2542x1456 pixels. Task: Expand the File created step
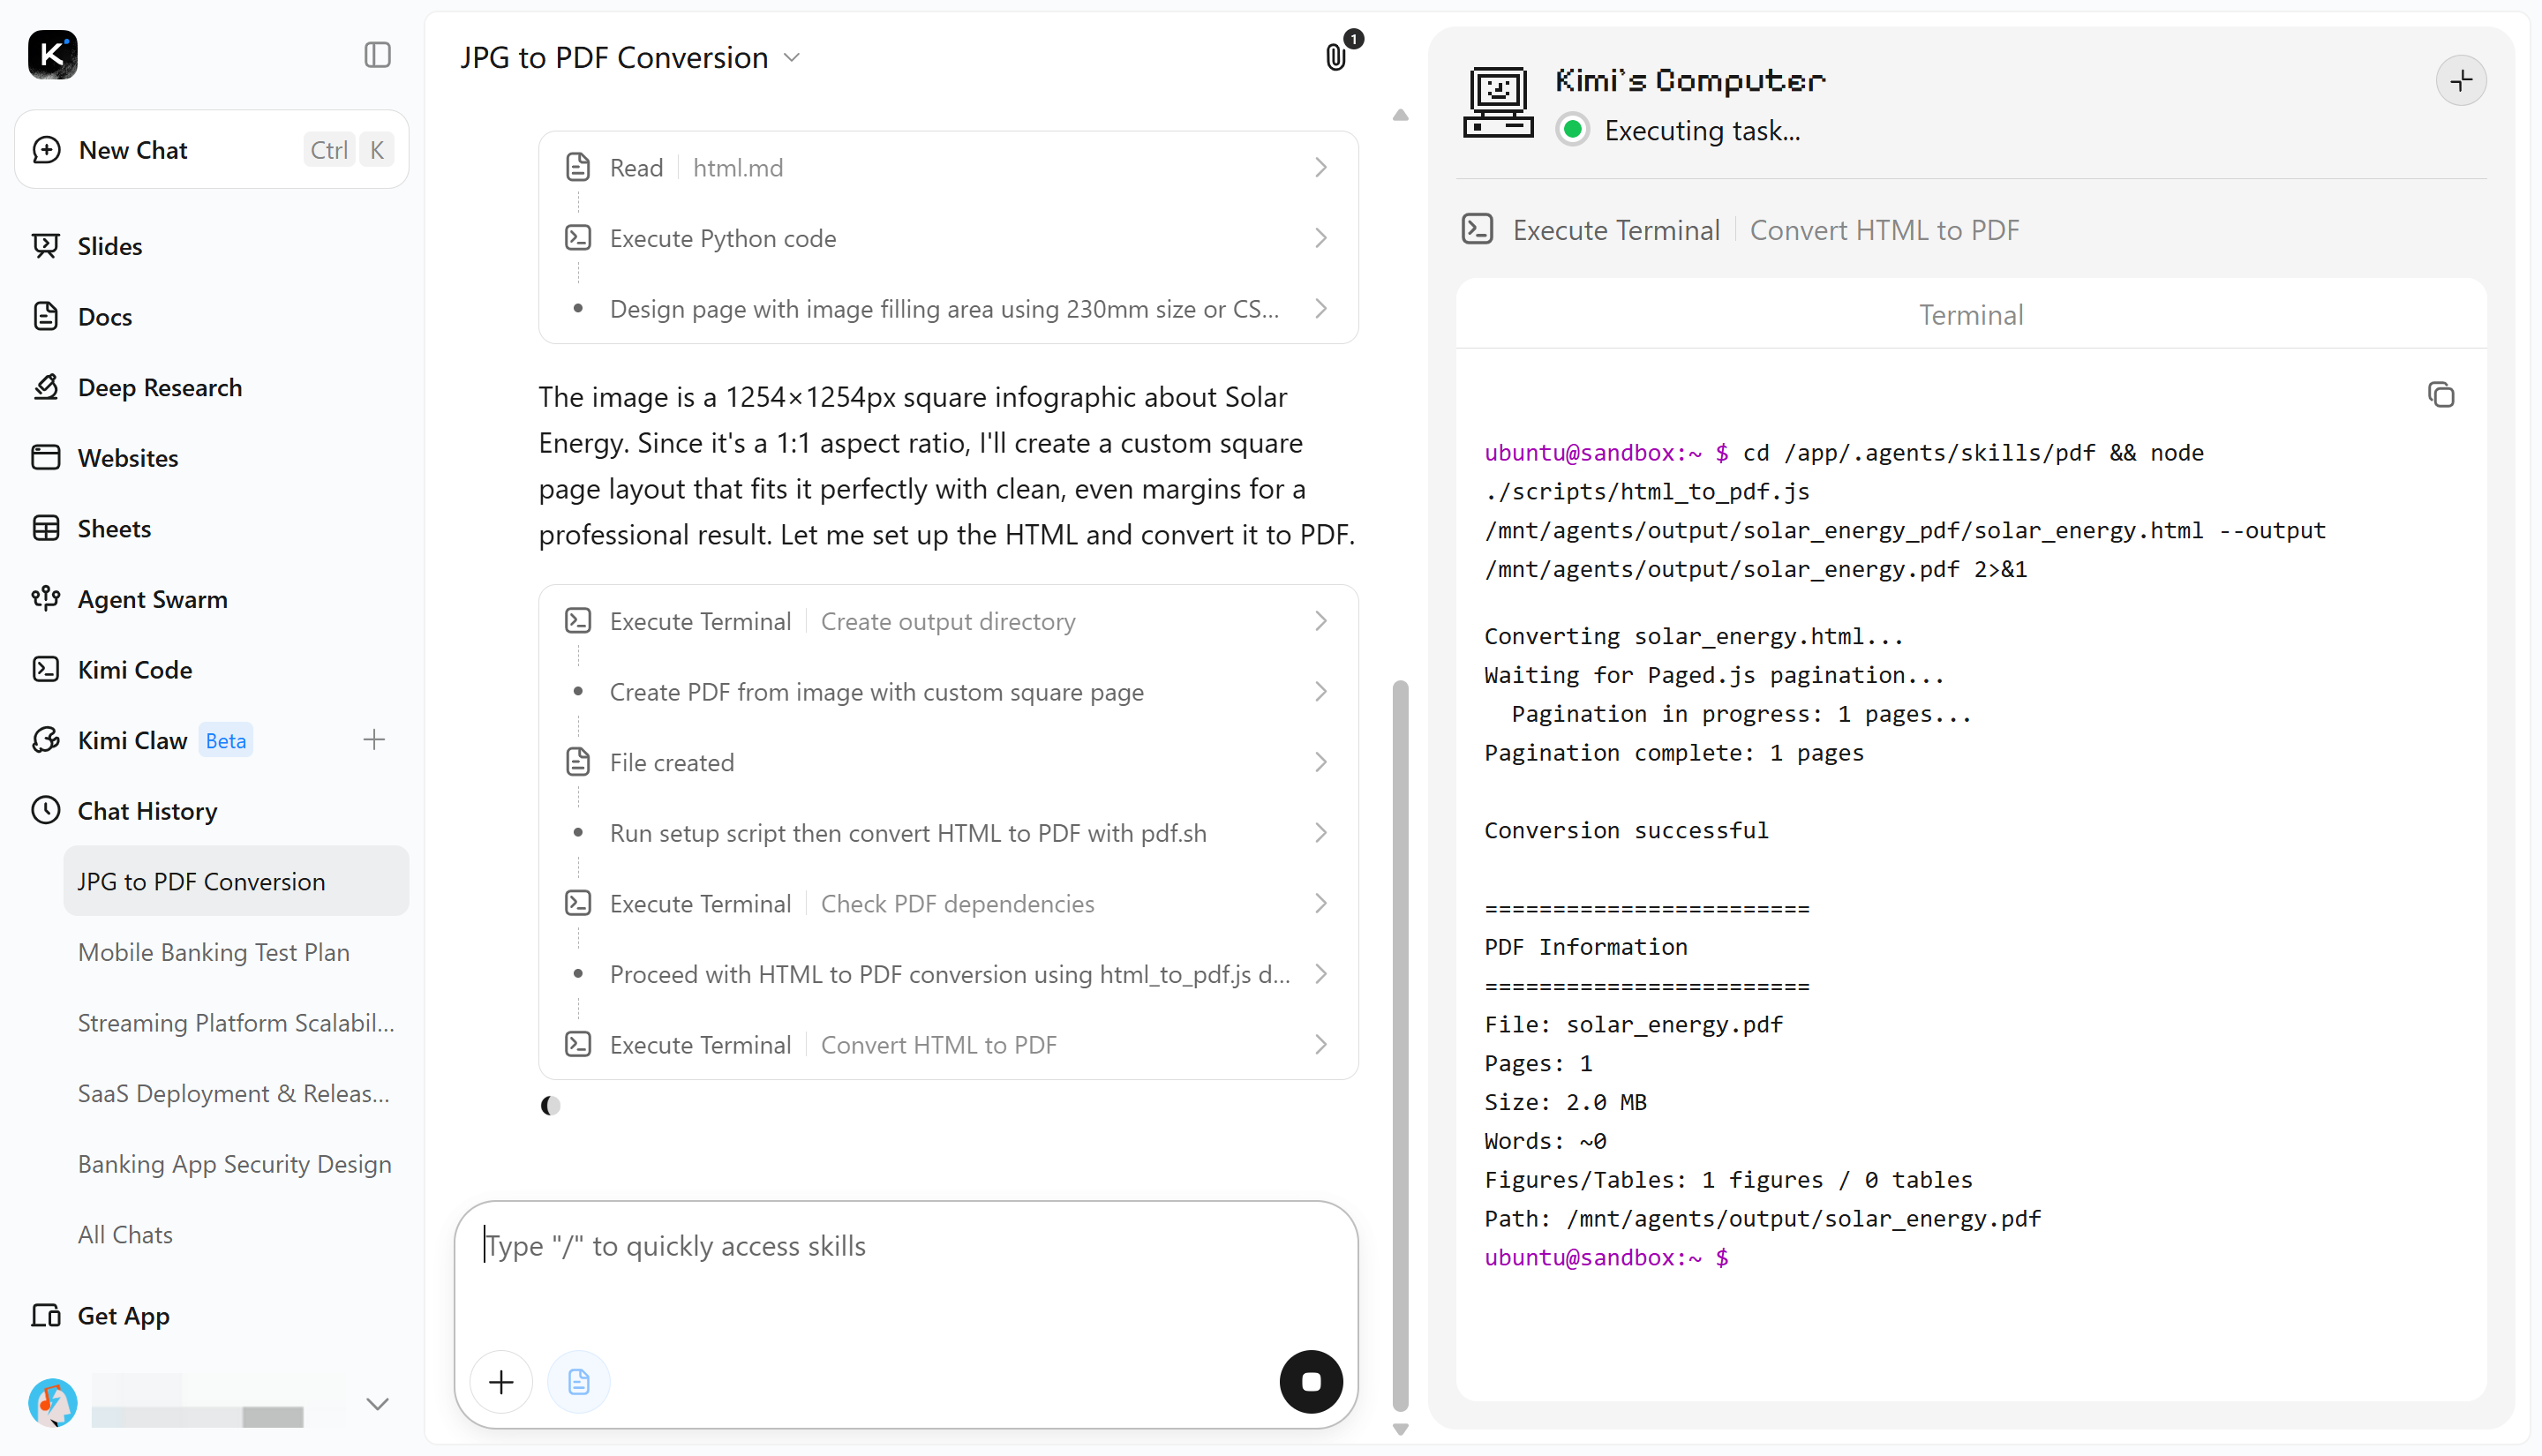[948, 762]
